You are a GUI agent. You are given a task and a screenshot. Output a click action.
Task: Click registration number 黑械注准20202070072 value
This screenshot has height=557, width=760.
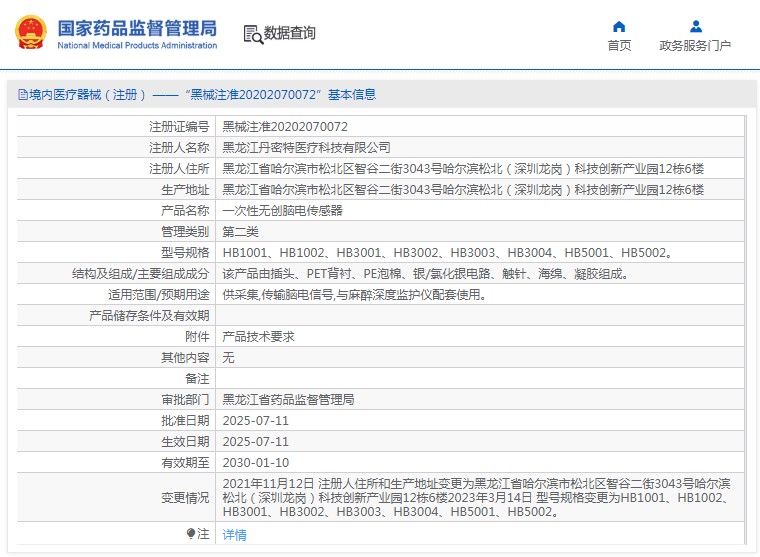pyautogui.click(x=285, y=127)
